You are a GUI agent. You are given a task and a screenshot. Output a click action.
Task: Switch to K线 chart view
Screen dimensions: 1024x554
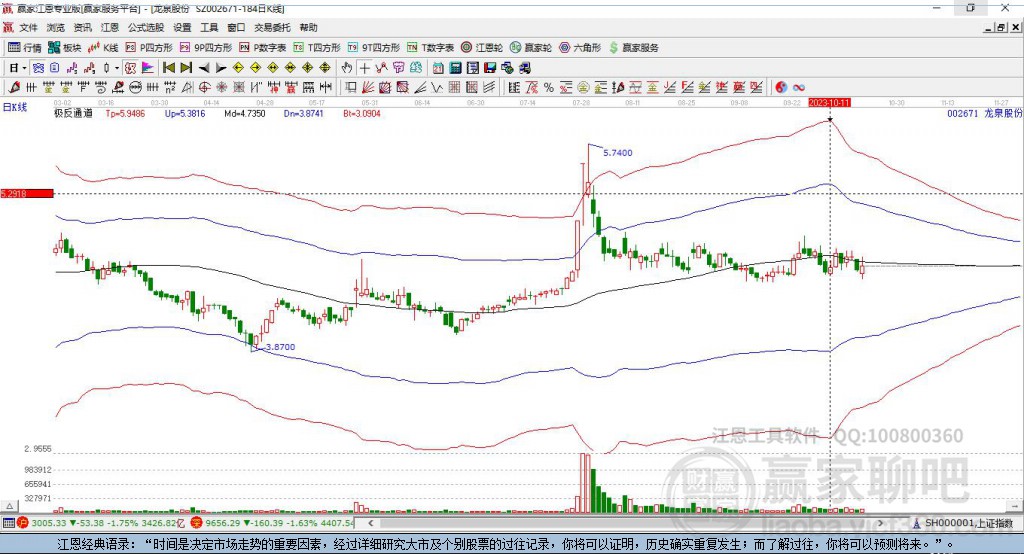(x=103, y=48)
